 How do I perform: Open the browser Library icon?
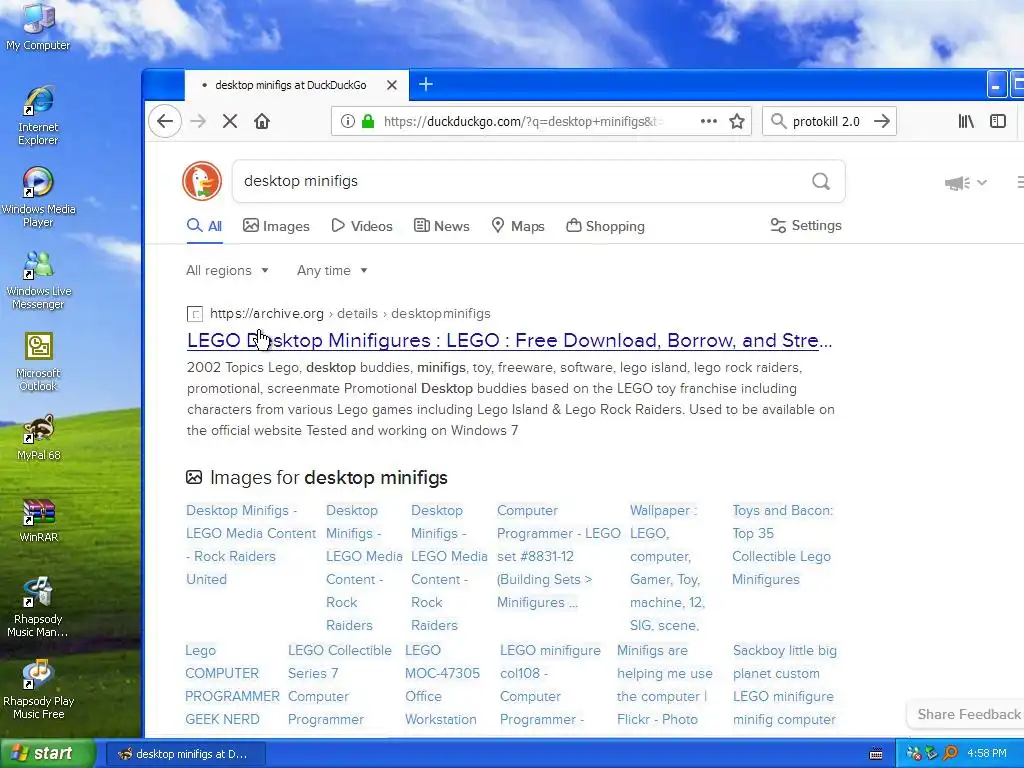coord(966,121)
